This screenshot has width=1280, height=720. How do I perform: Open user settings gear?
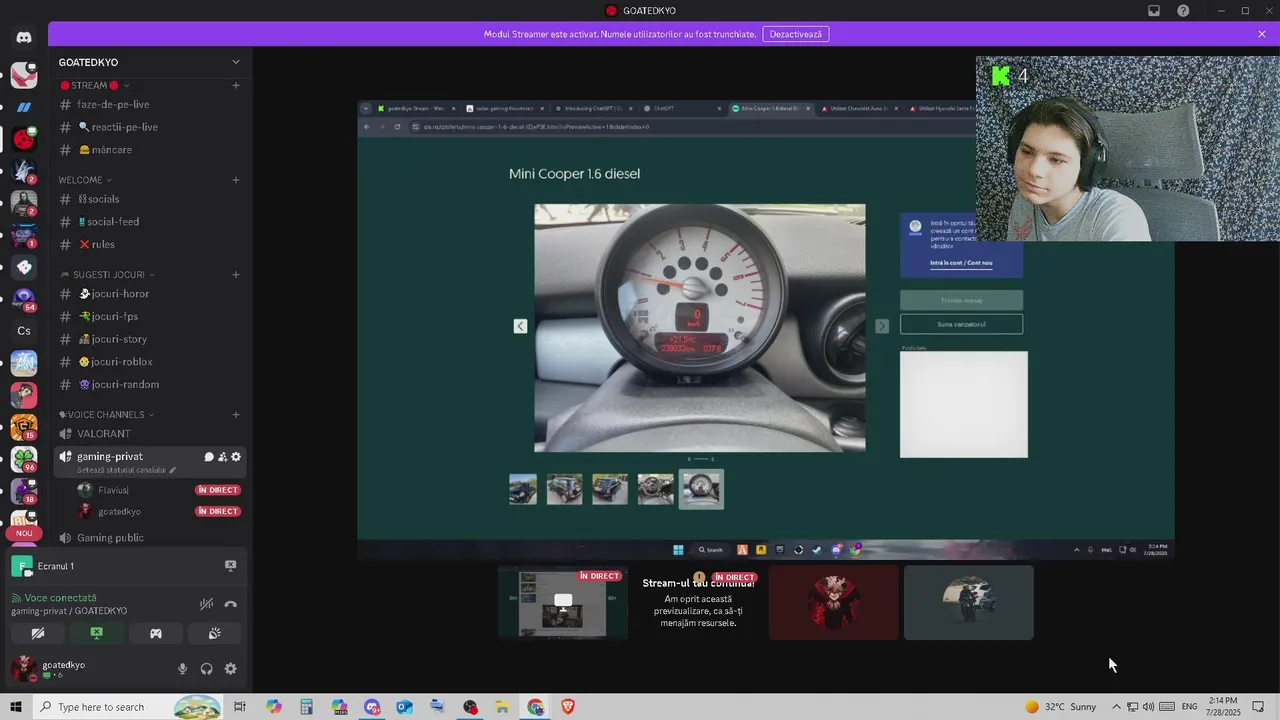(230, 669)
